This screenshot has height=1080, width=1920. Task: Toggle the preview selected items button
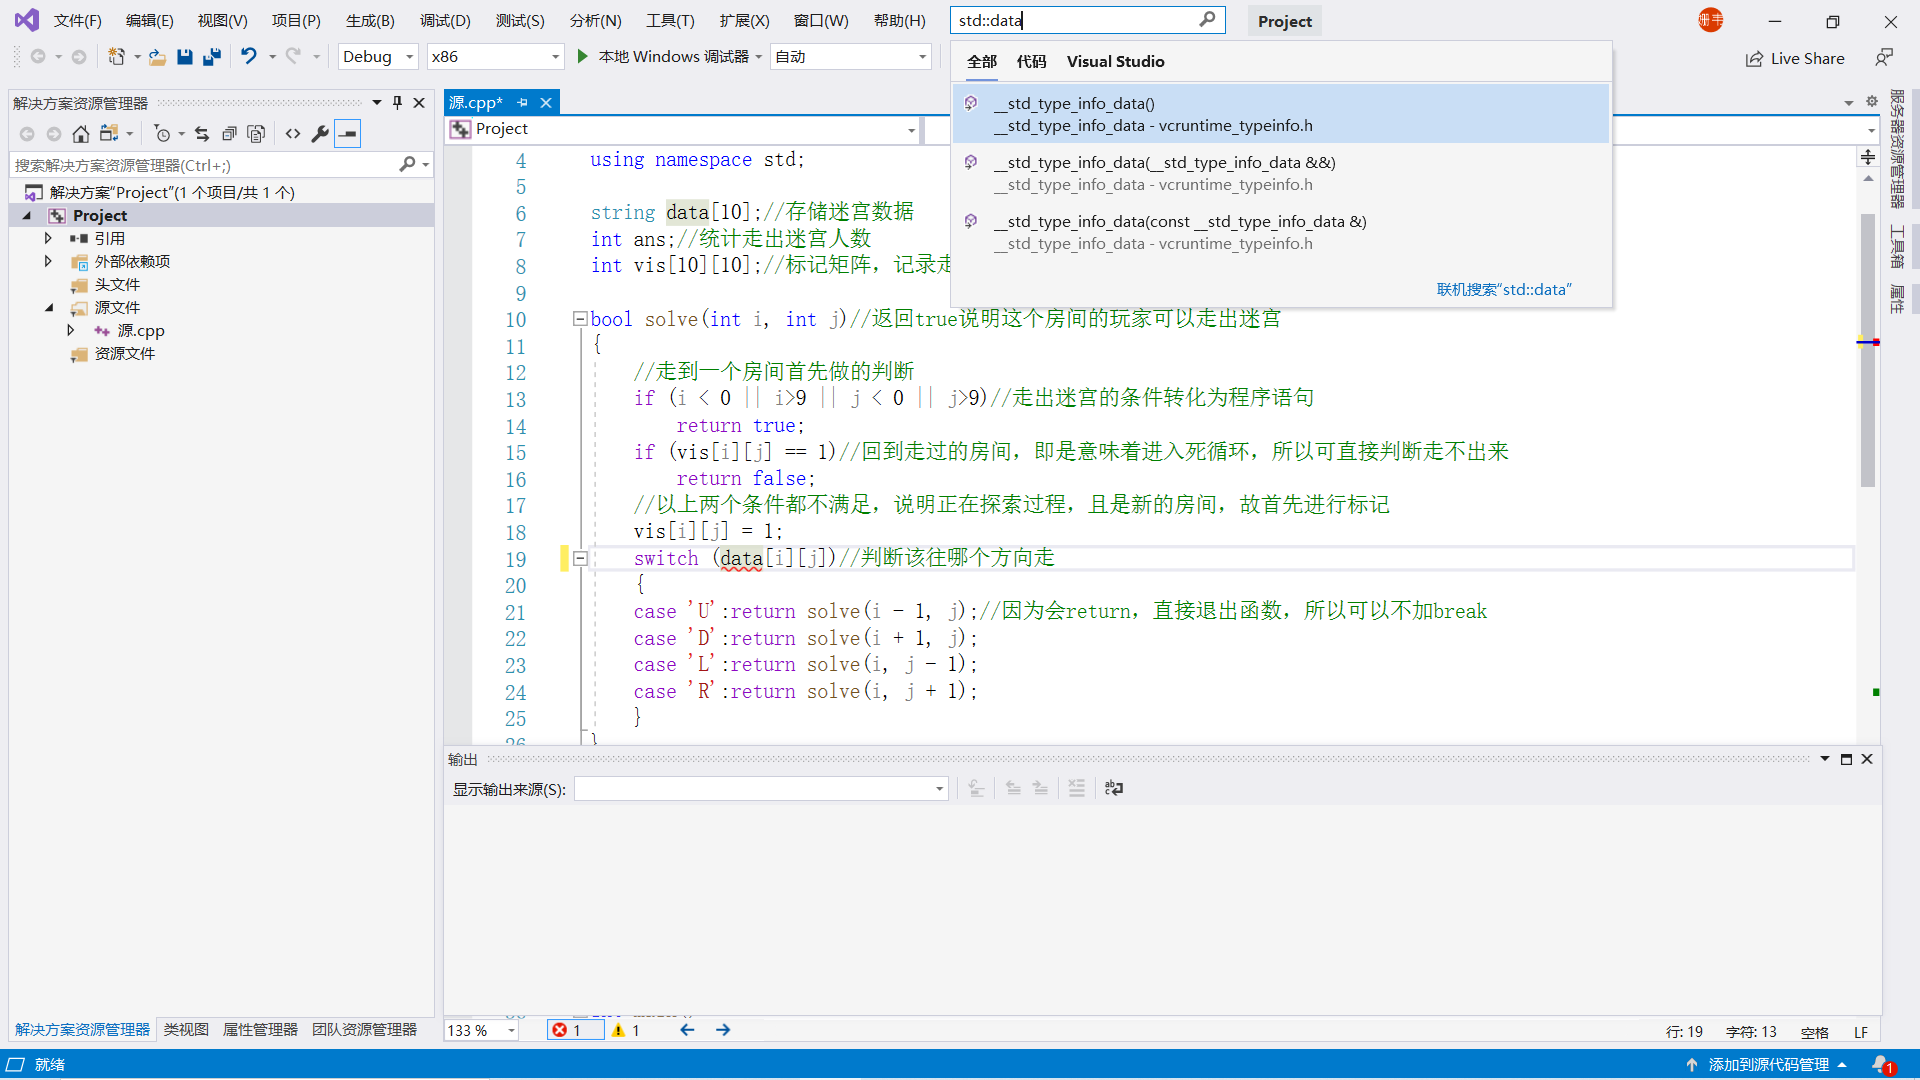[x=347, y=133]
